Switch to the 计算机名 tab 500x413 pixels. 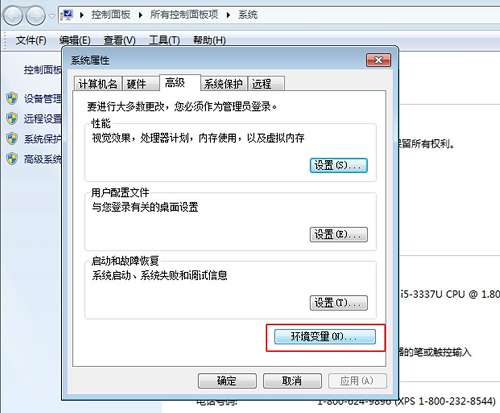[98, 84]
